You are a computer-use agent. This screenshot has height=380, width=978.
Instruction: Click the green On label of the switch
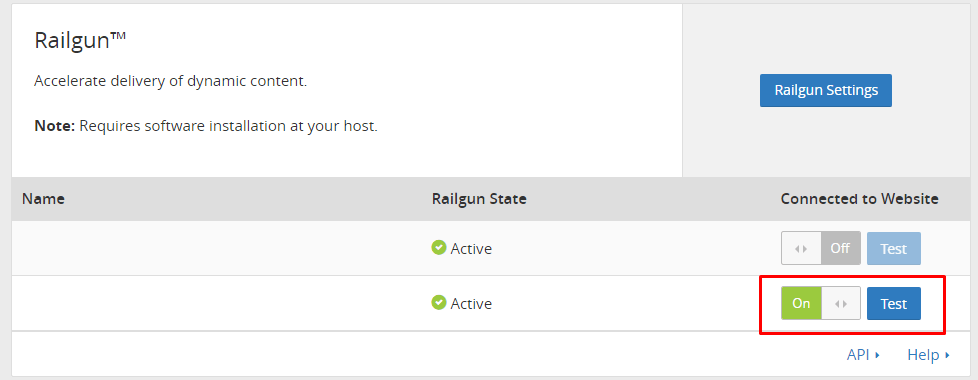[x=801, y=304]
